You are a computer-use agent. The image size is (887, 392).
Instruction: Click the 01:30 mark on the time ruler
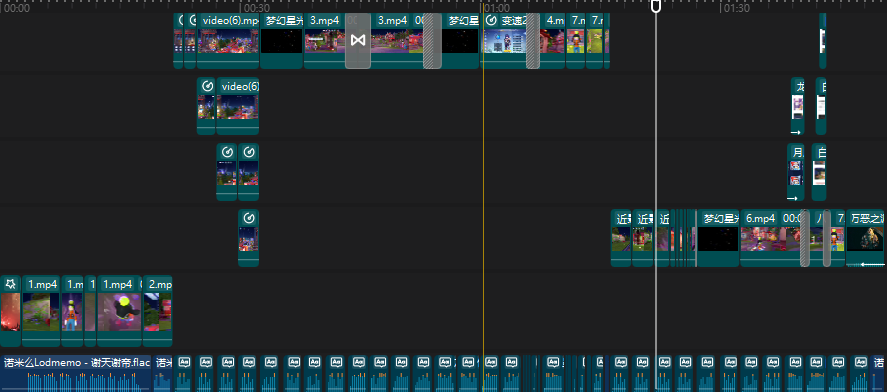point(736,8)
